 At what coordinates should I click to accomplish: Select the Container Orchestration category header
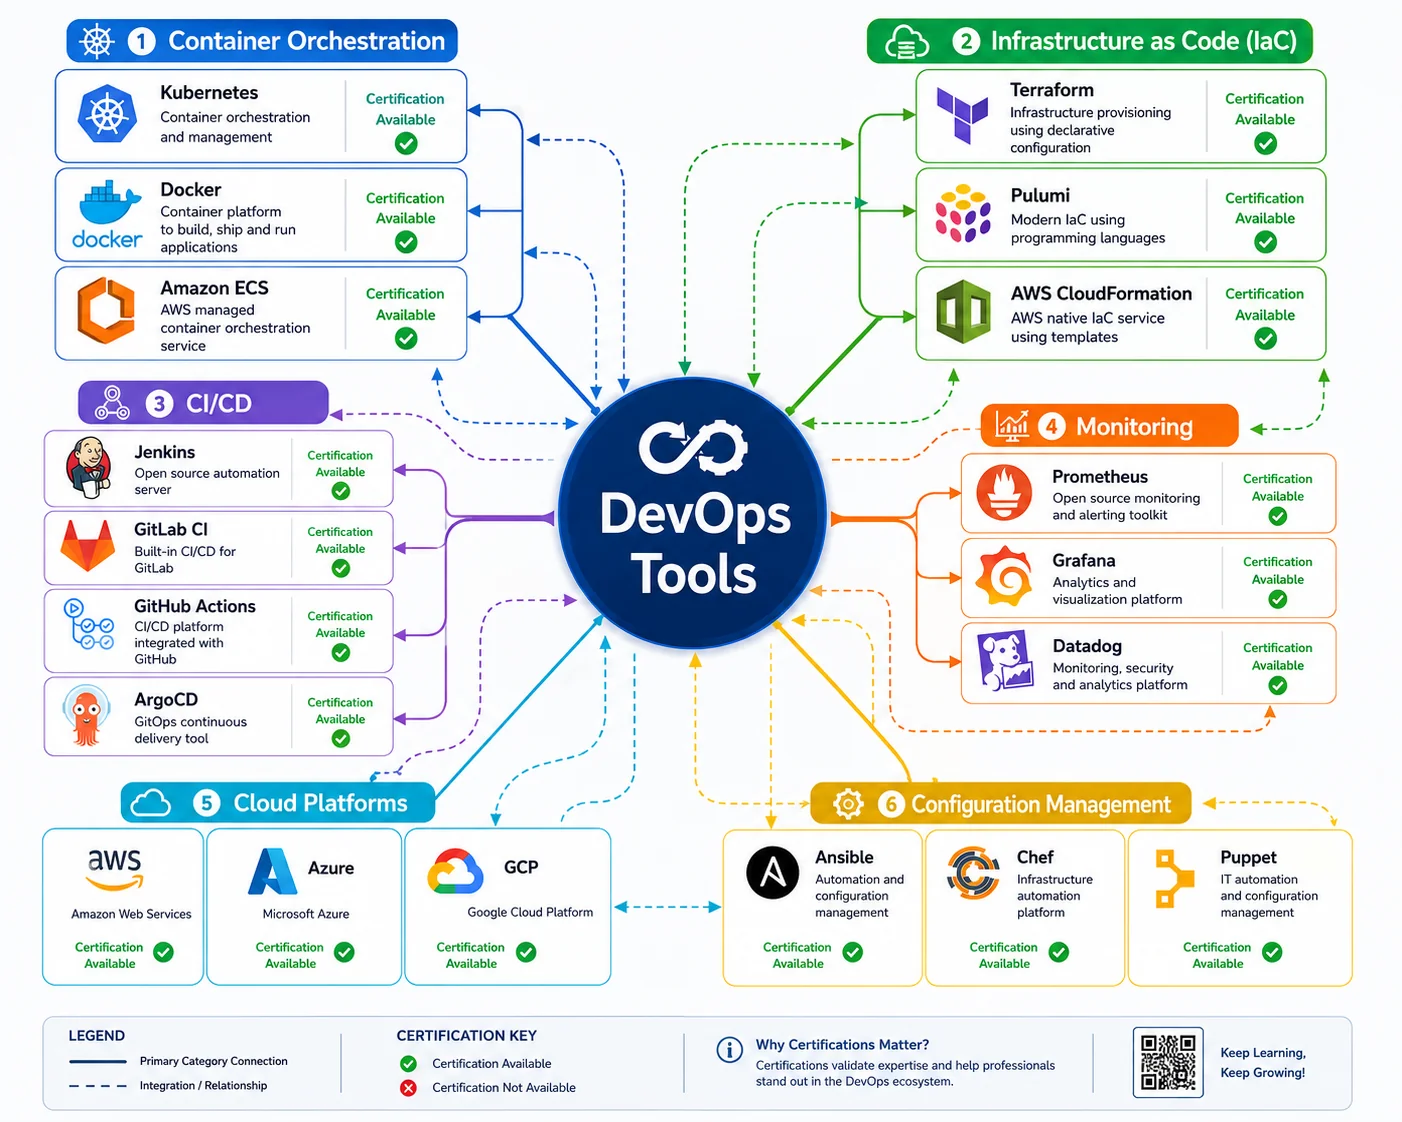(x=262, y=41)
